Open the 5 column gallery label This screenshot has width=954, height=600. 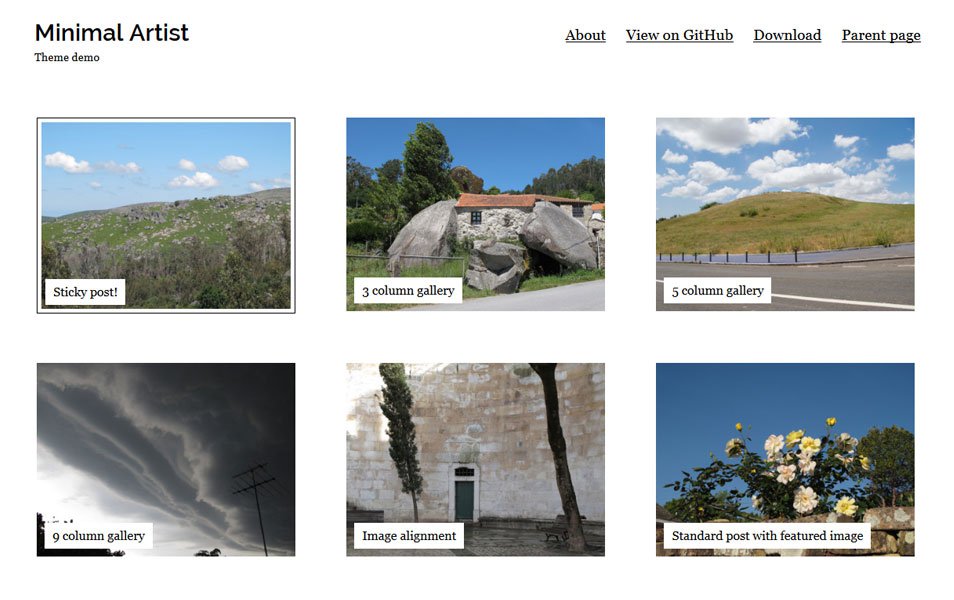717,291
